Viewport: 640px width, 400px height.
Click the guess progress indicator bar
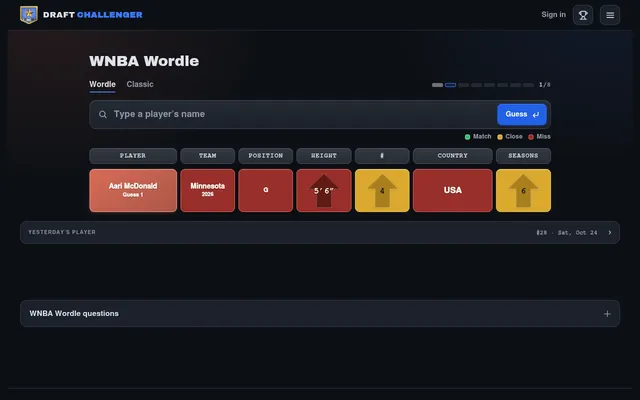coord(483,85)
